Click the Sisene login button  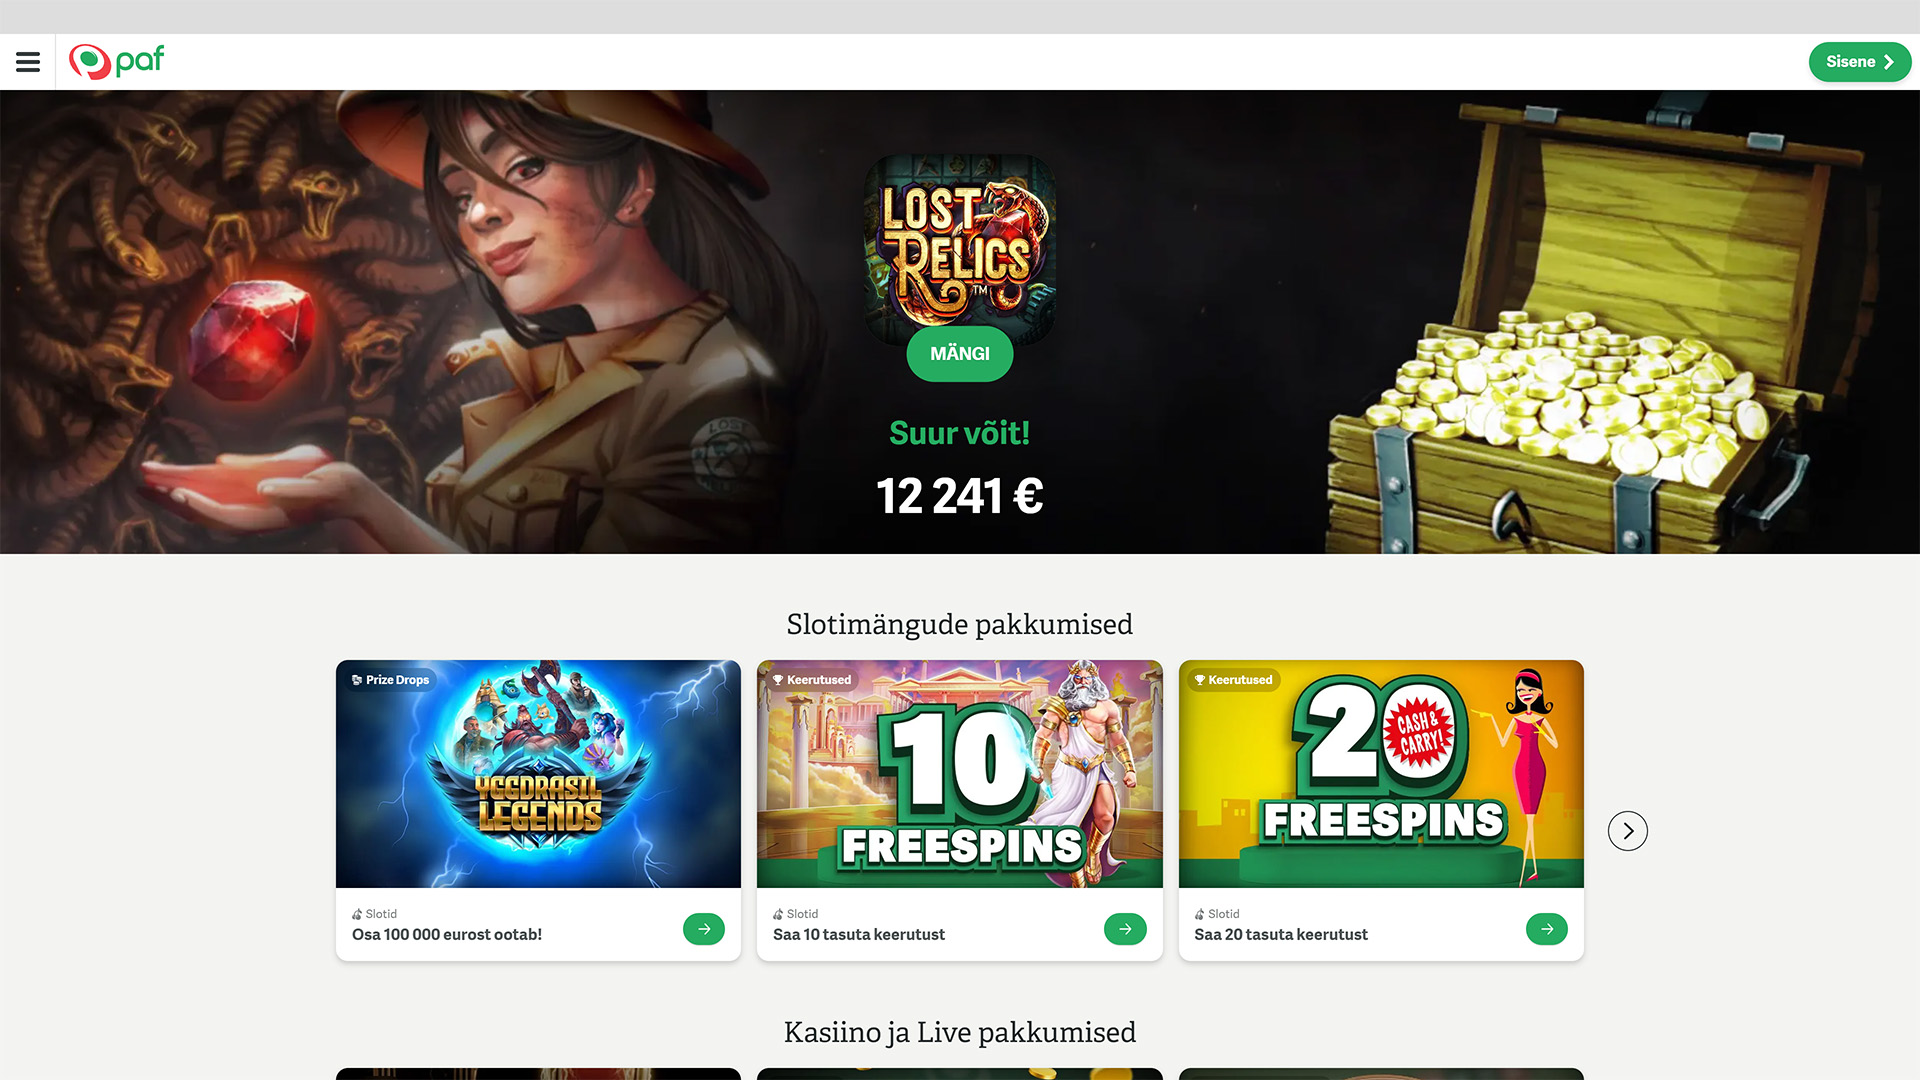(x=1859, y=62)
